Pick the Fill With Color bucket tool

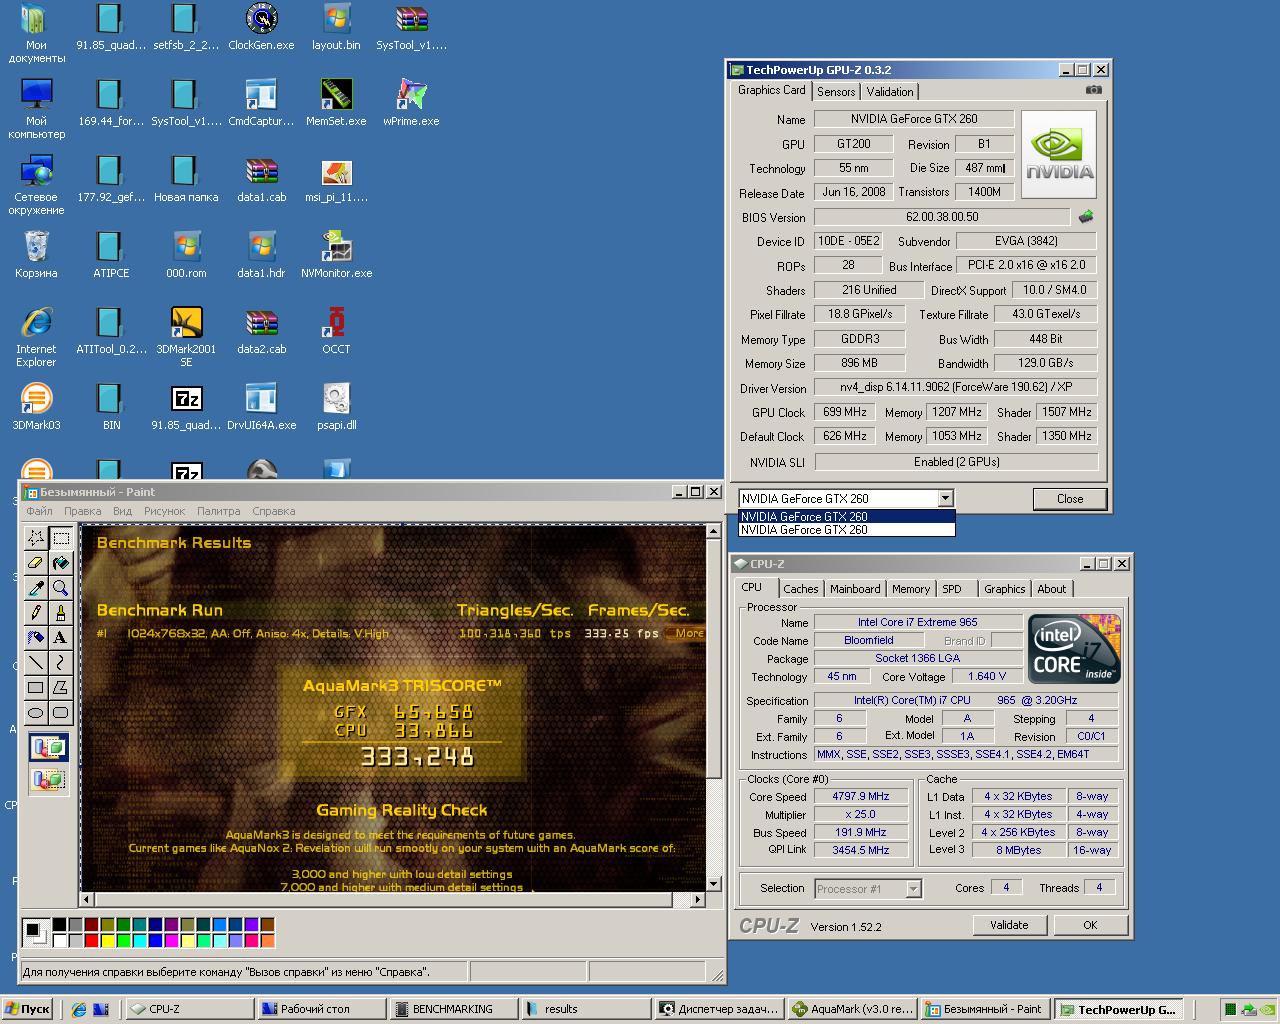point(61,563)
